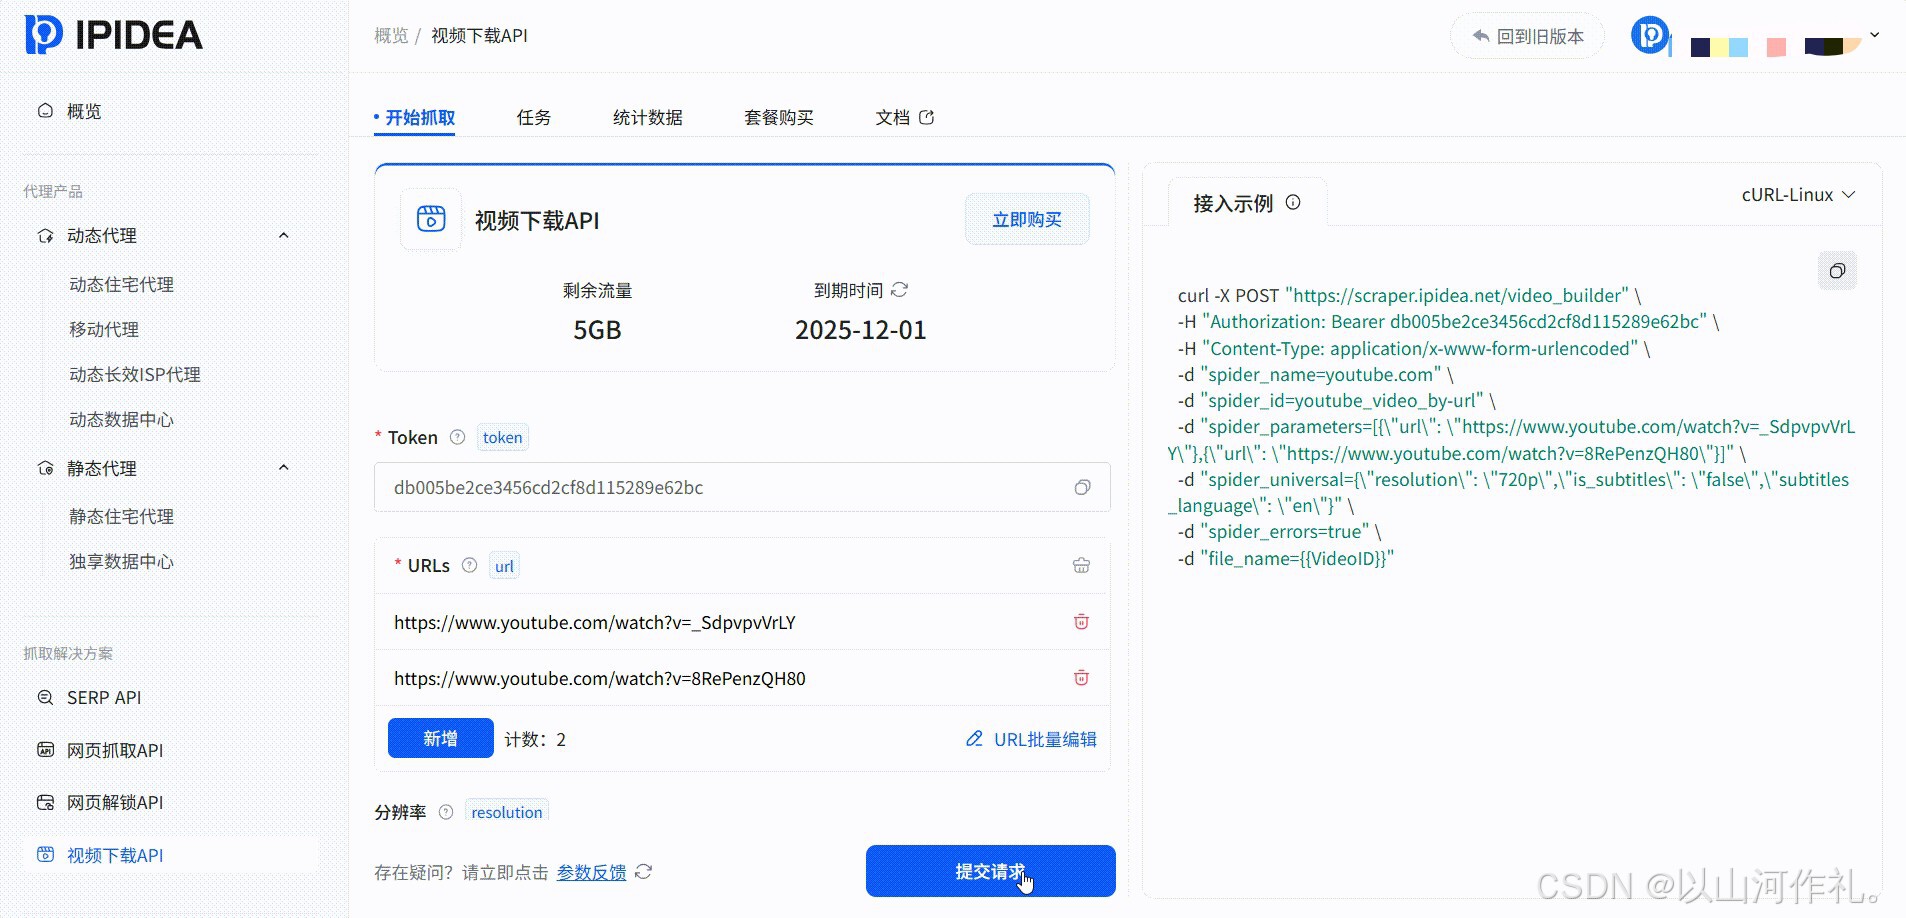The image size is (1906, 918).
Task: Click 回到旧版本 button
Action: tap(1528, 36)
